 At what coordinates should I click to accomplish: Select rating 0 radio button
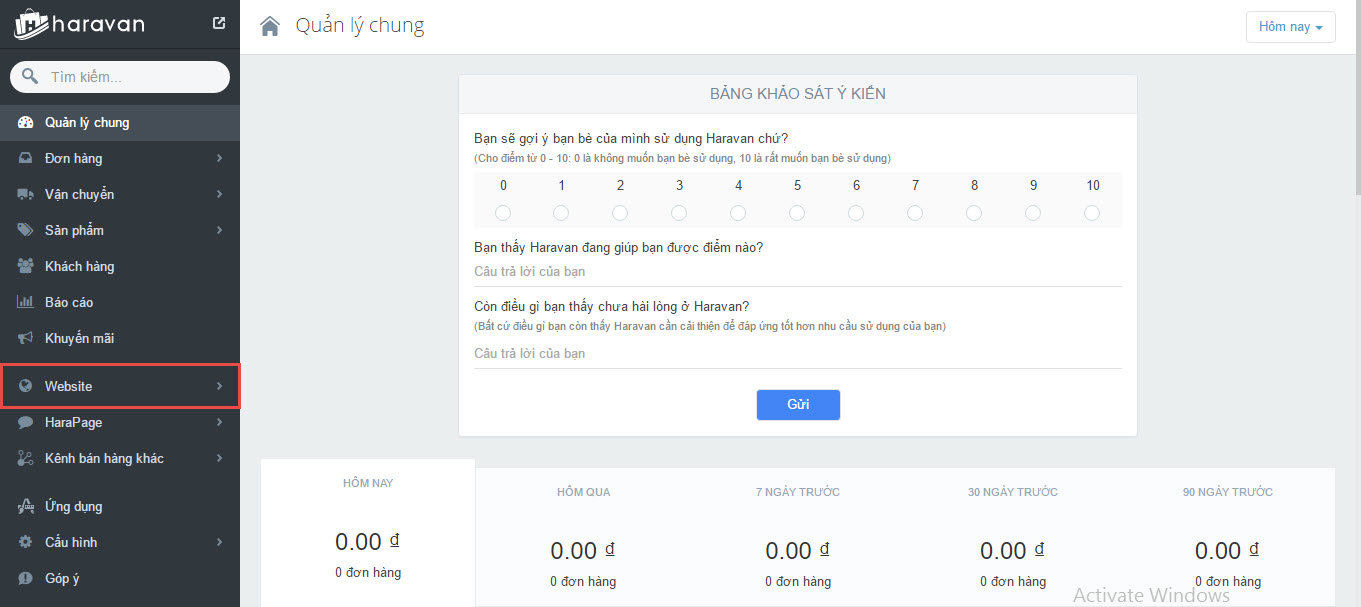503,213
